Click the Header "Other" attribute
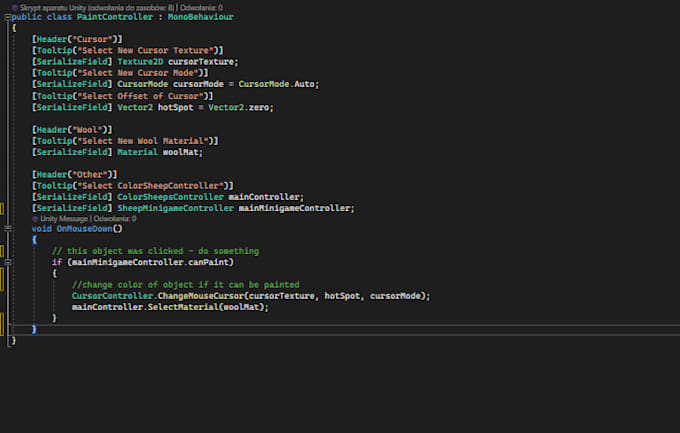680x433 pixels. pyautogui.click(x=75, y=174)
